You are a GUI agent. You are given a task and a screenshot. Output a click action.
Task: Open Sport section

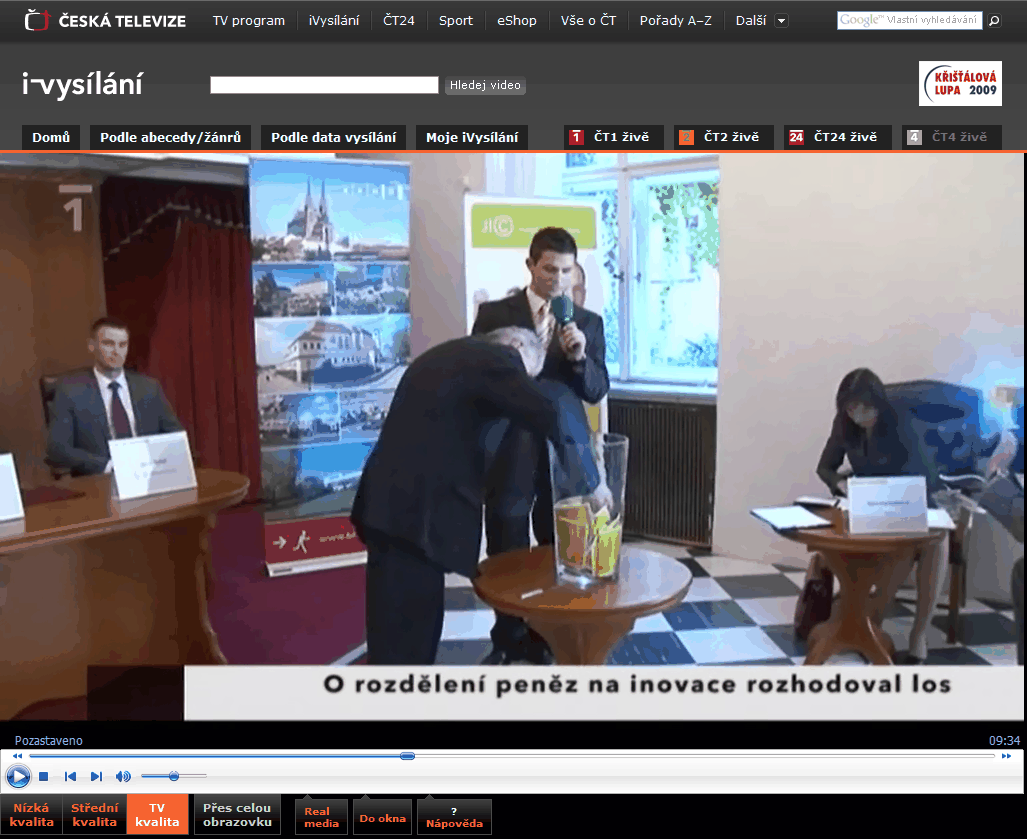(x=456, y=20)
